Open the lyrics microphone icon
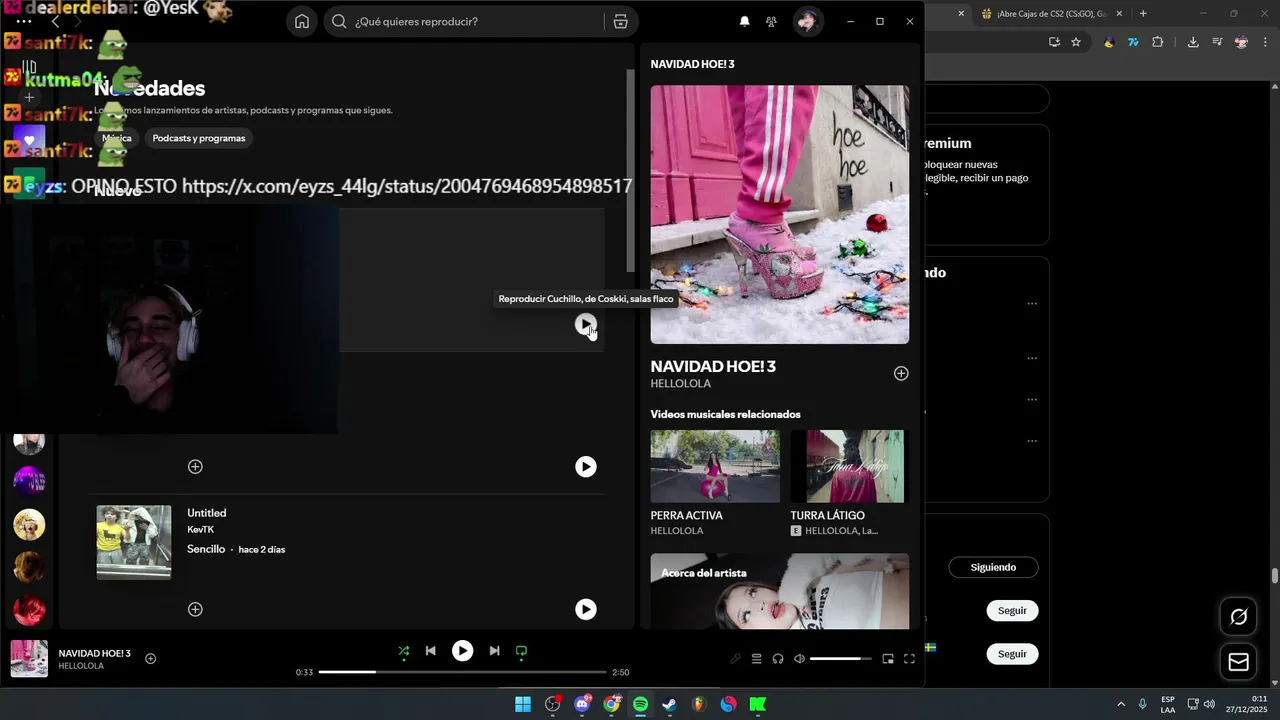Viewport: 1280px width, 720px height. [736, 659]
